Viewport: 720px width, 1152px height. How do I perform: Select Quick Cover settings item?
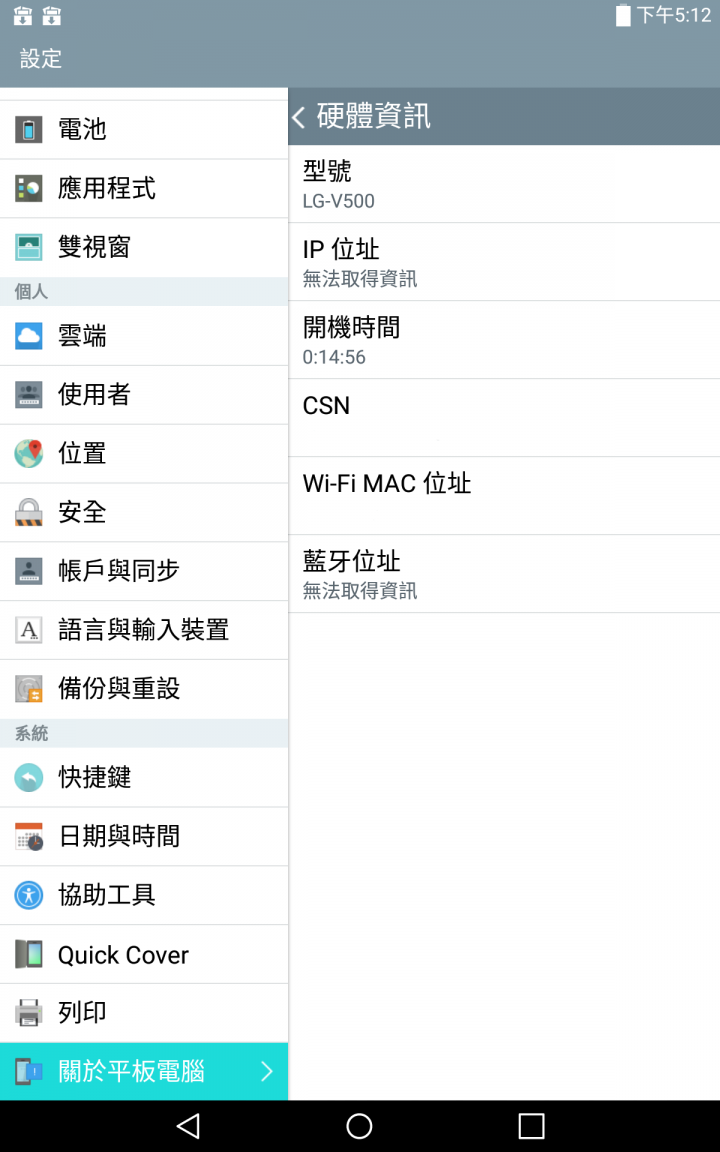point(144,954)
